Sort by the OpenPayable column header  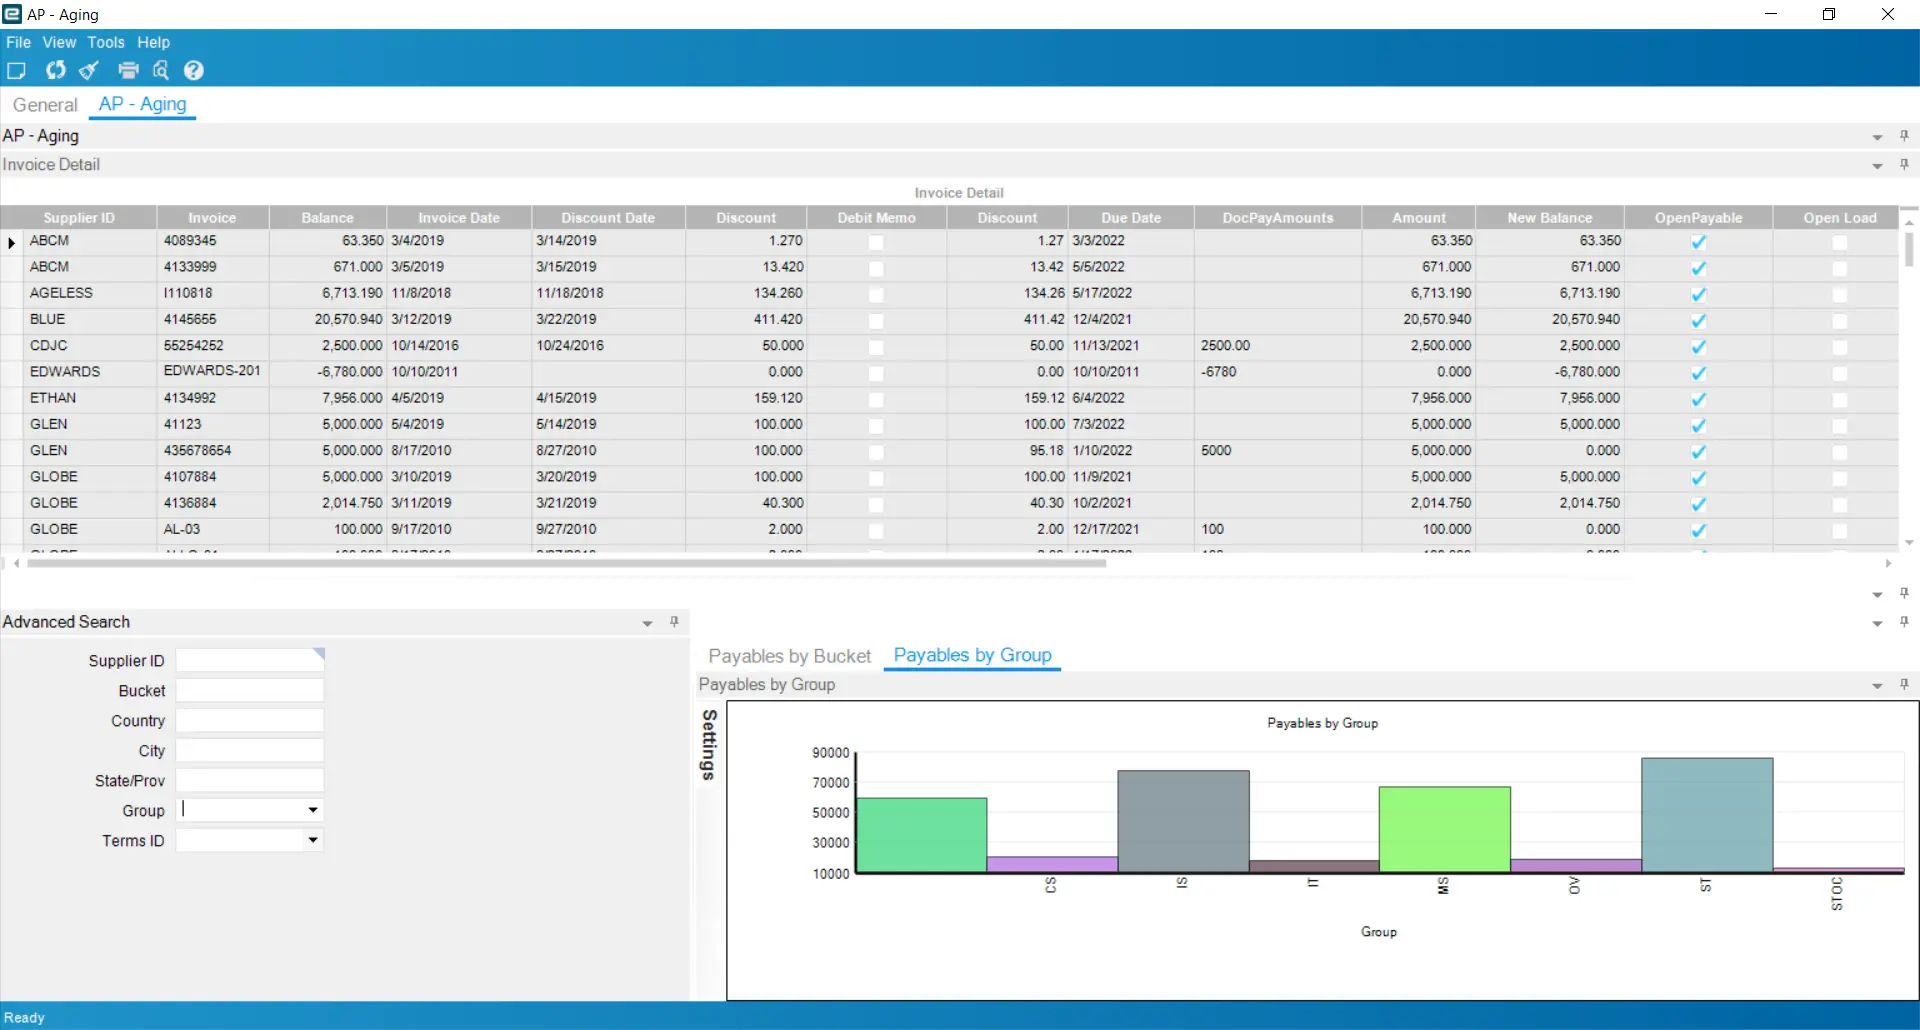click(1698, 217)
